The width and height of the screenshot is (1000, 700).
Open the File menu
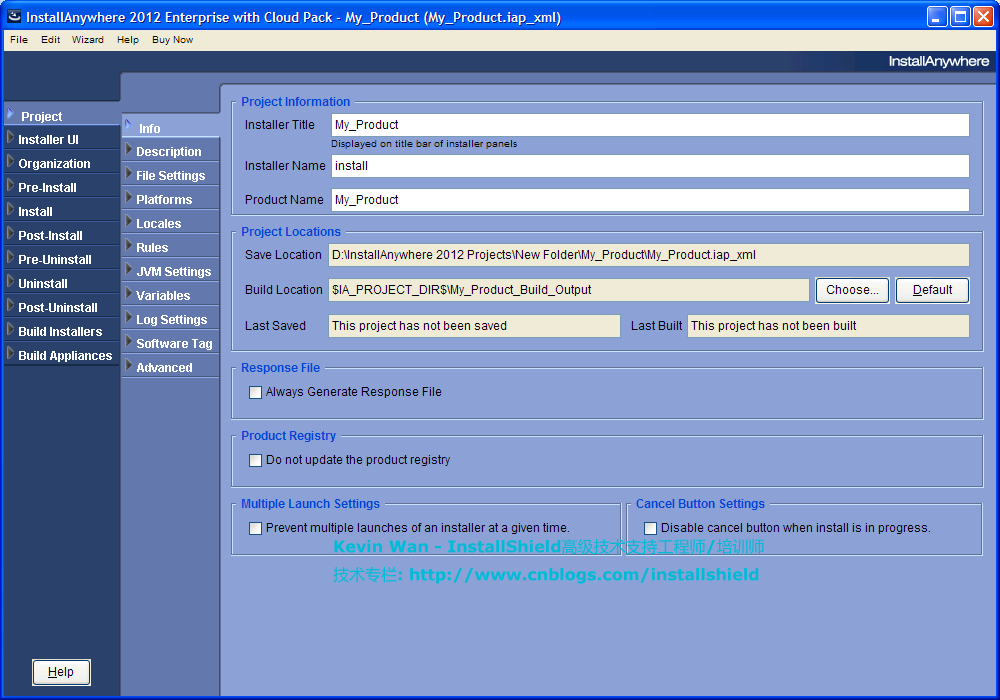(19, 40)
